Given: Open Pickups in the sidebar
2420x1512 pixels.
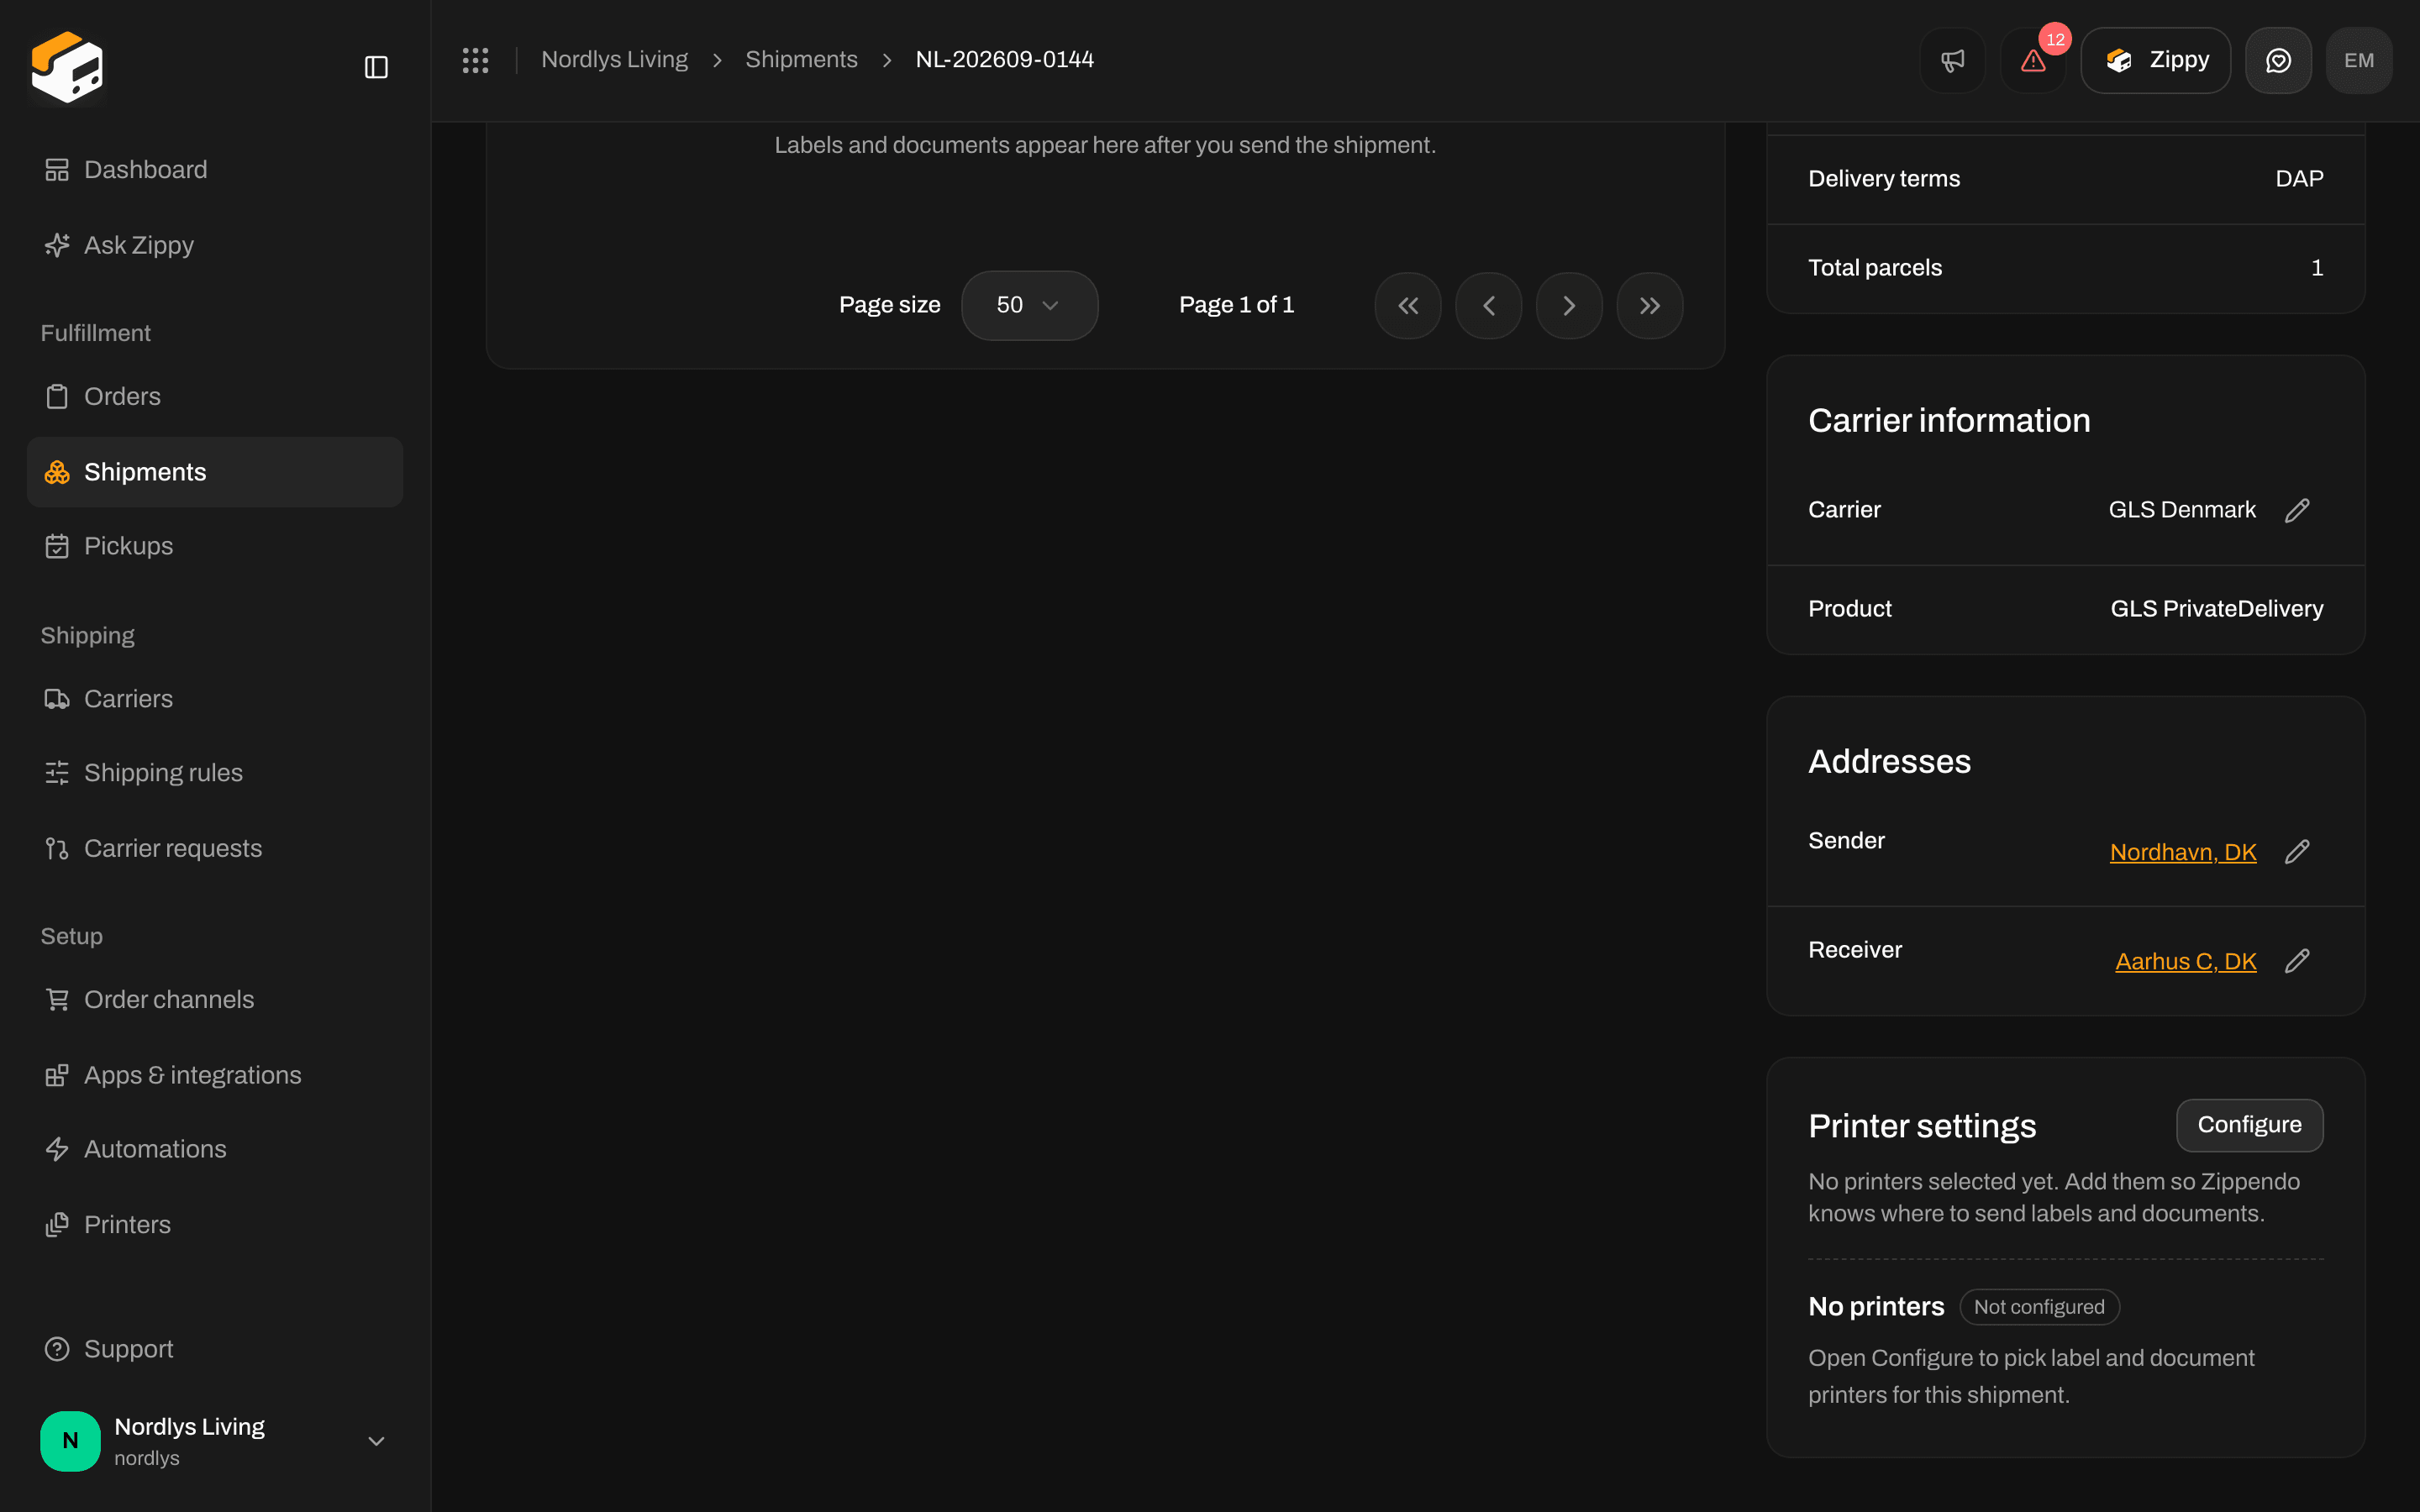Looking at the screenshot, I should pyautogui.click(x=215, y=546).
